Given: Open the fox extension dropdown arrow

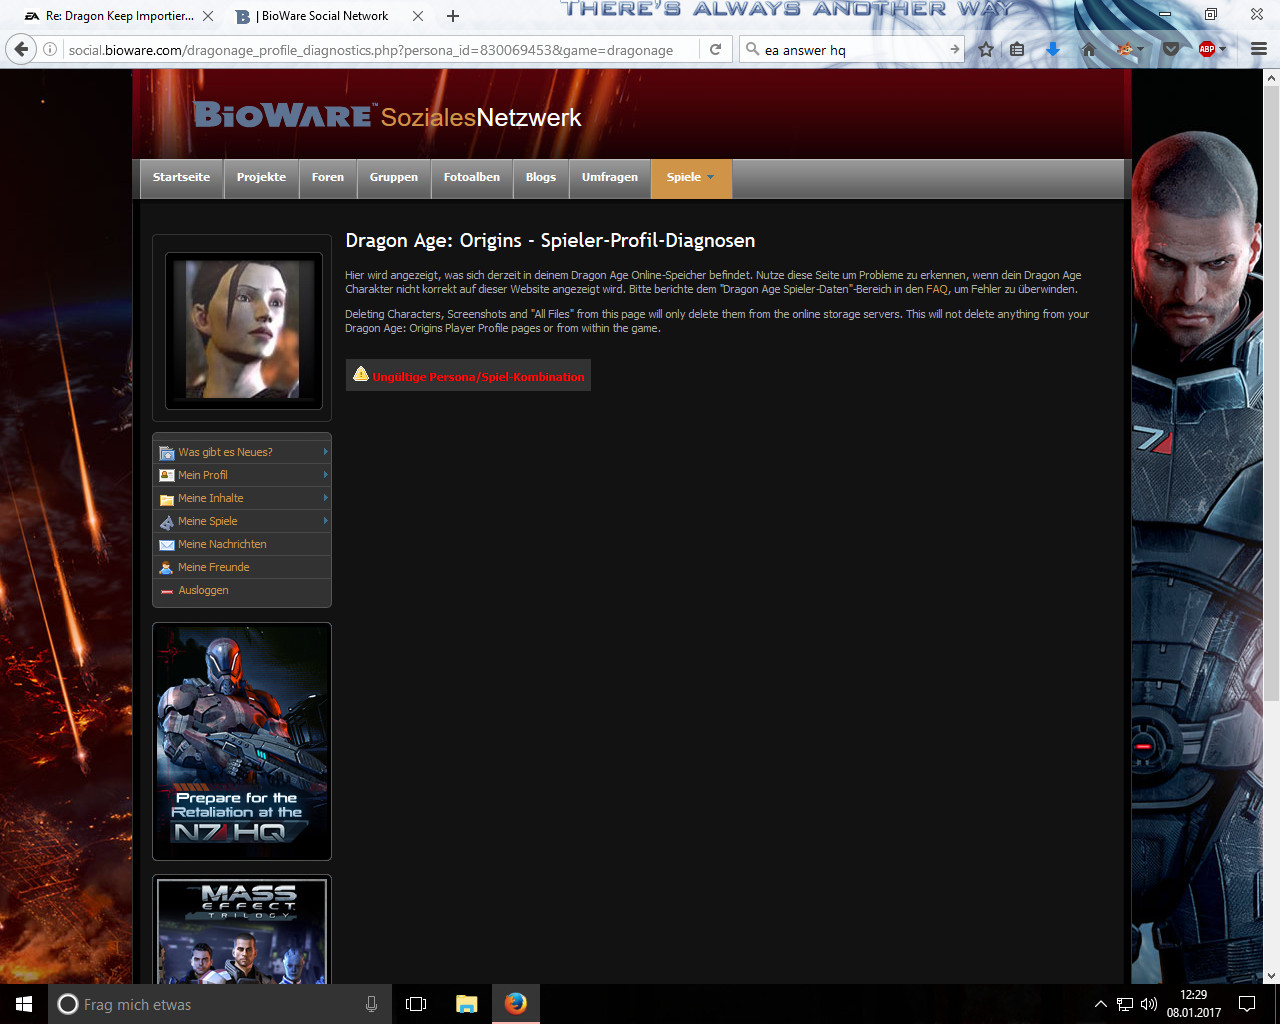Looking at the screenshot, I should coord(1140,50).
